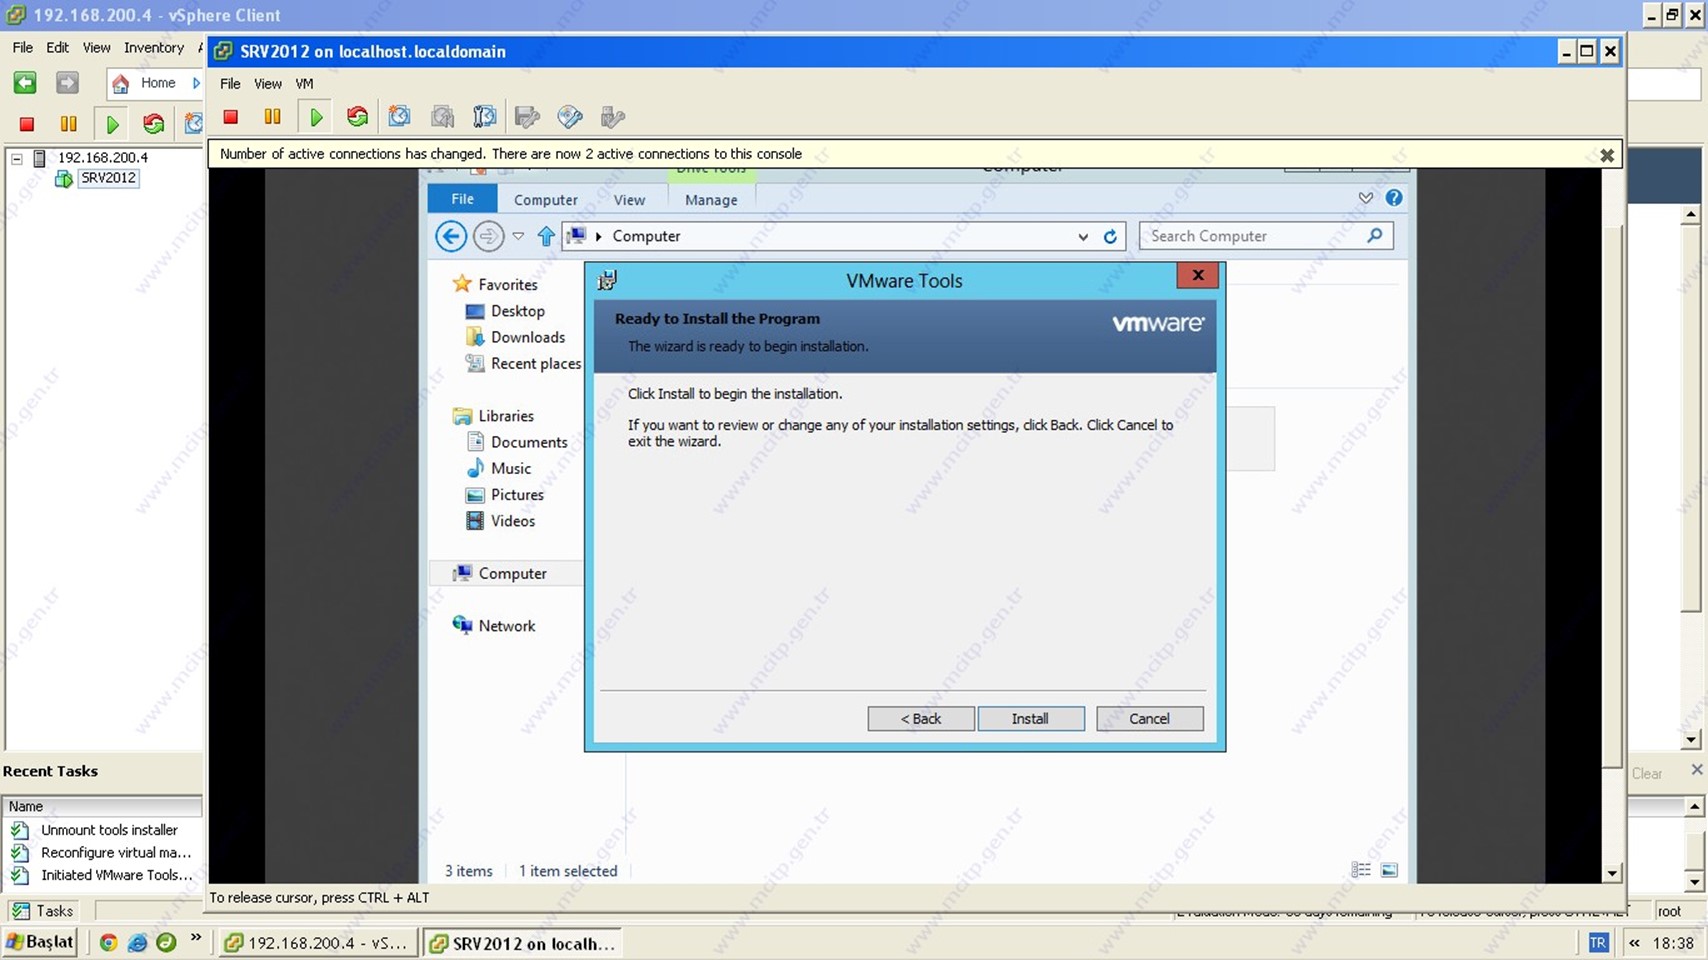
Task: Collapse the 192.168.200.4 host tree node
Action: (17, 158)
